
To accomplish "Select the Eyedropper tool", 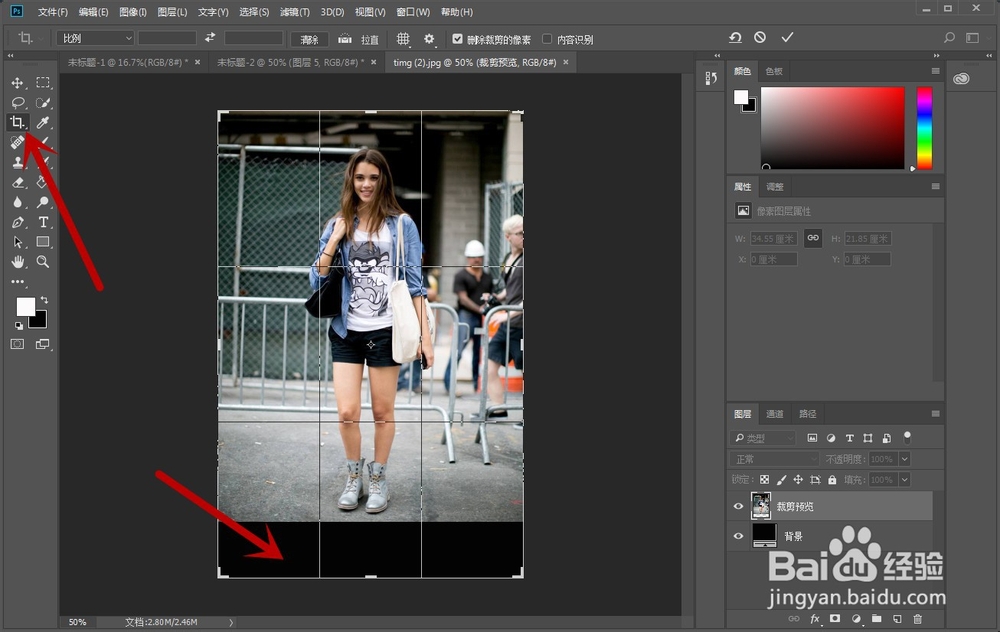I will tap(43, 123).
